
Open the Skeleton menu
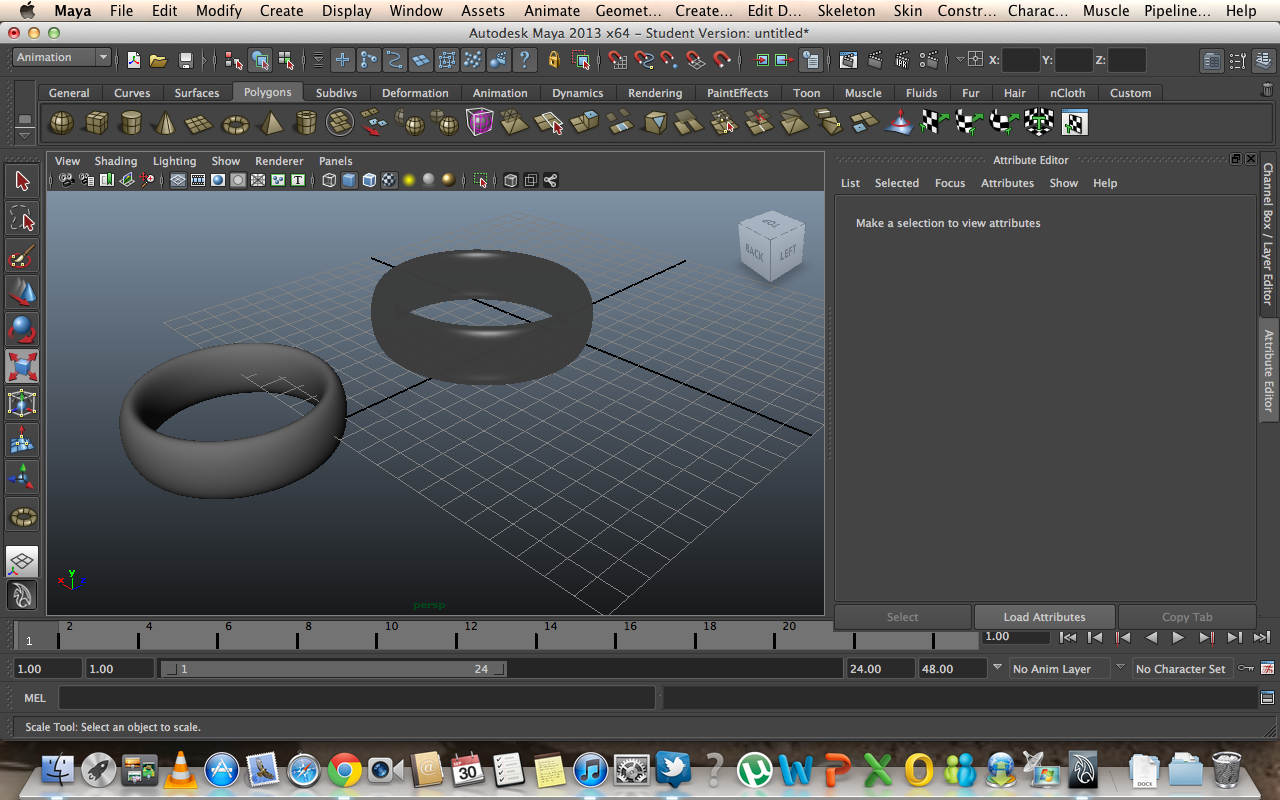click(846, 11)
